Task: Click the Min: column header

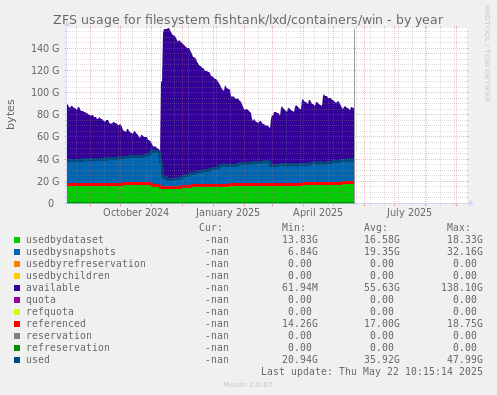Action: click(x=293, y=228)
